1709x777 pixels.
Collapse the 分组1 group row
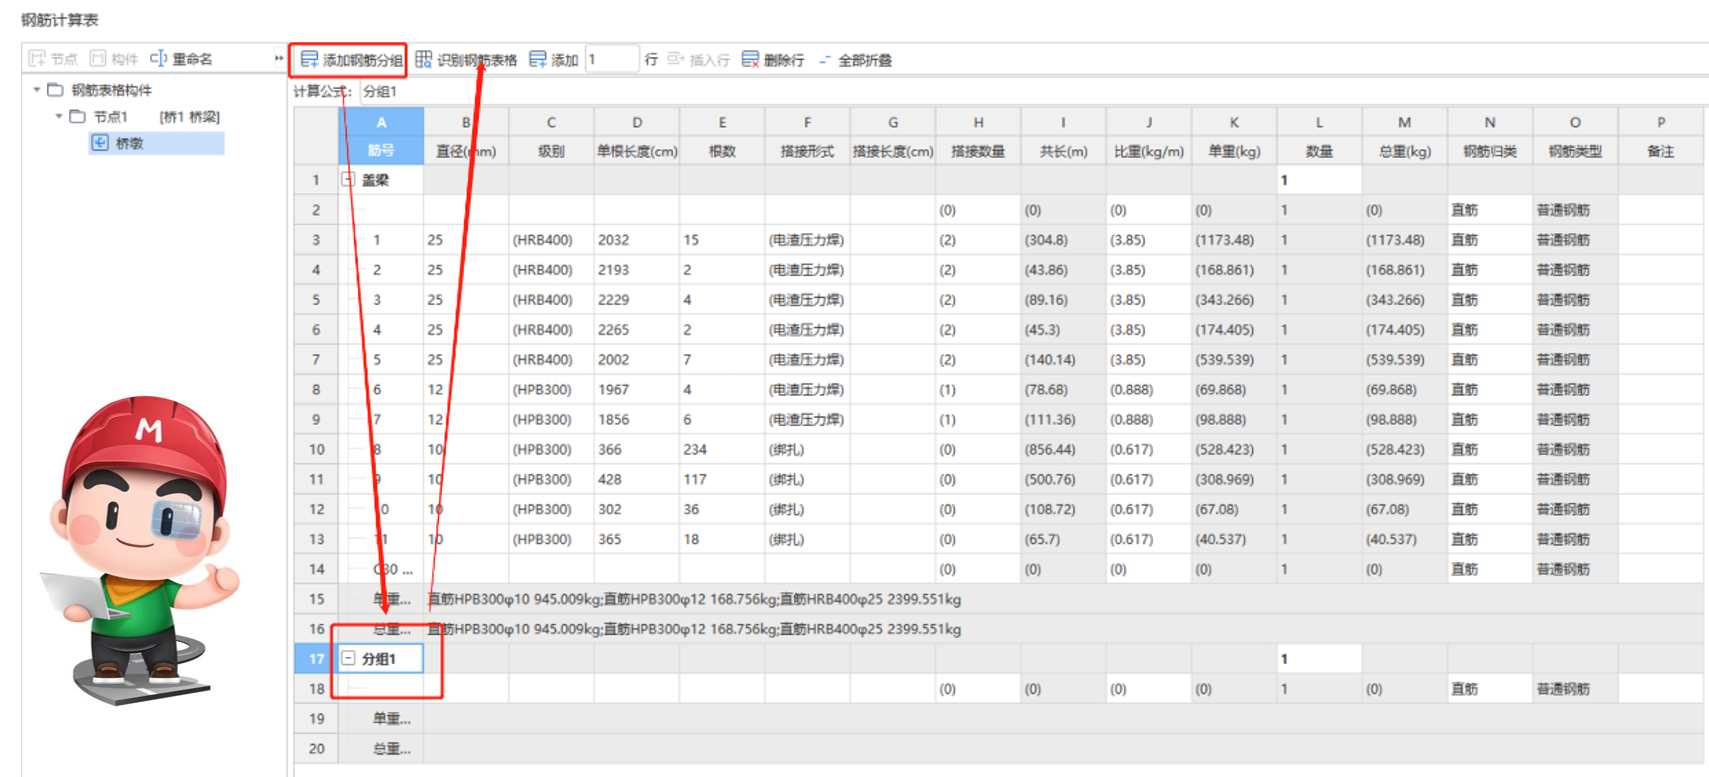[x=348, y=659]
